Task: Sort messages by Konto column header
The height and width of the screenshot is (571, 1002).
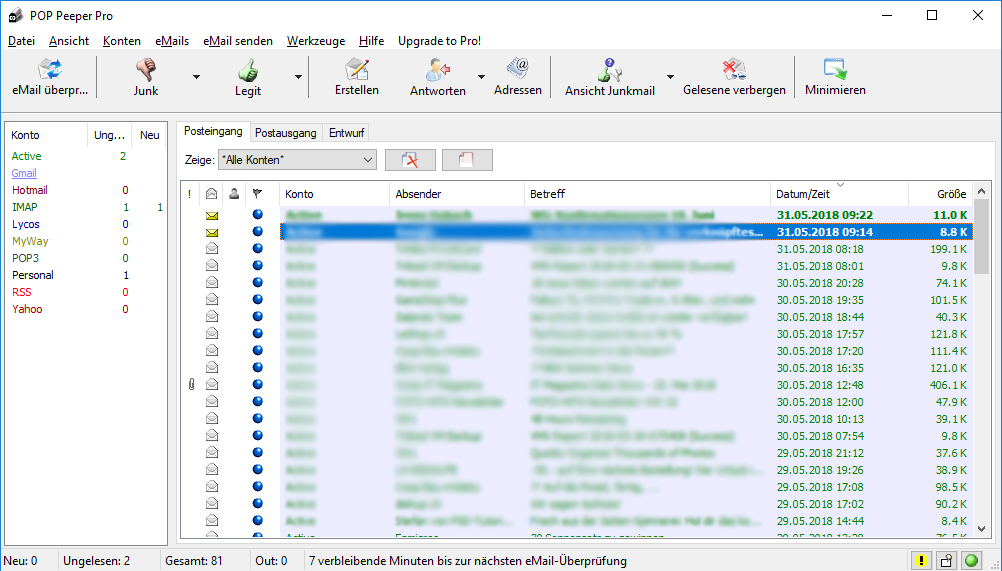Action: coord(334,194)
